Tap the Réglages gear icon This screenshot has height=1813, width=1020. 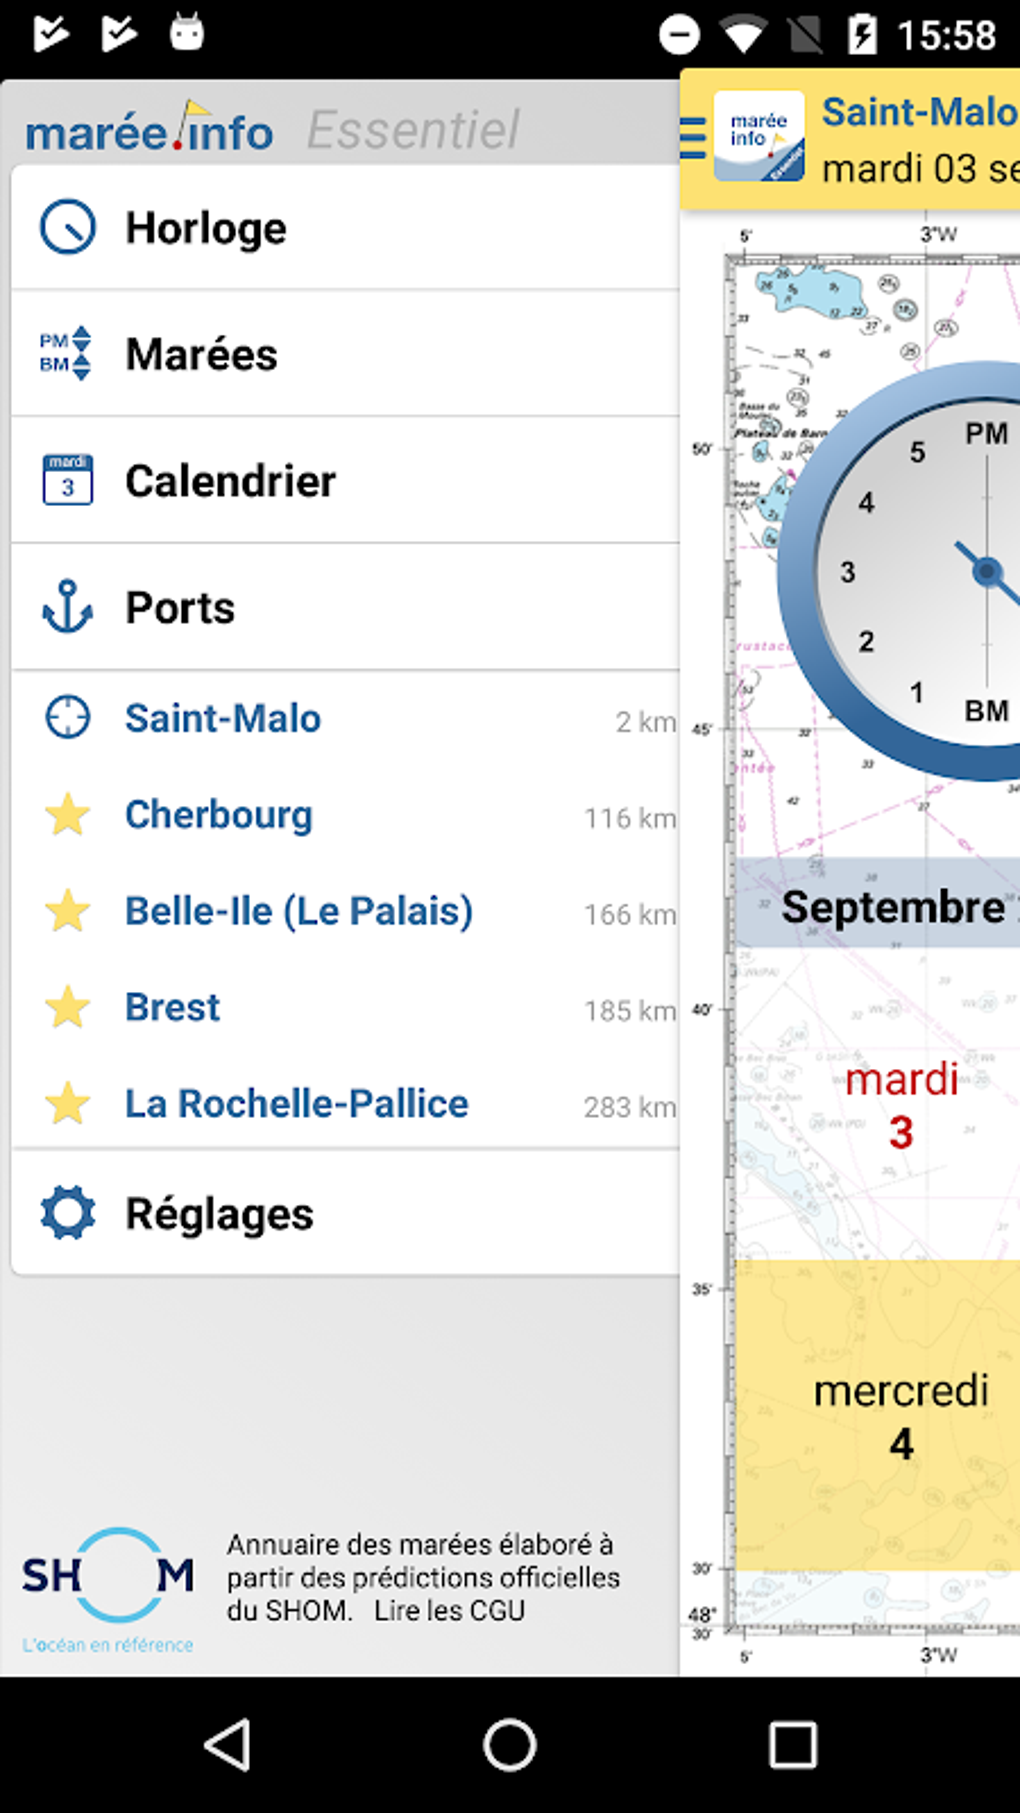click(67, 1213)
